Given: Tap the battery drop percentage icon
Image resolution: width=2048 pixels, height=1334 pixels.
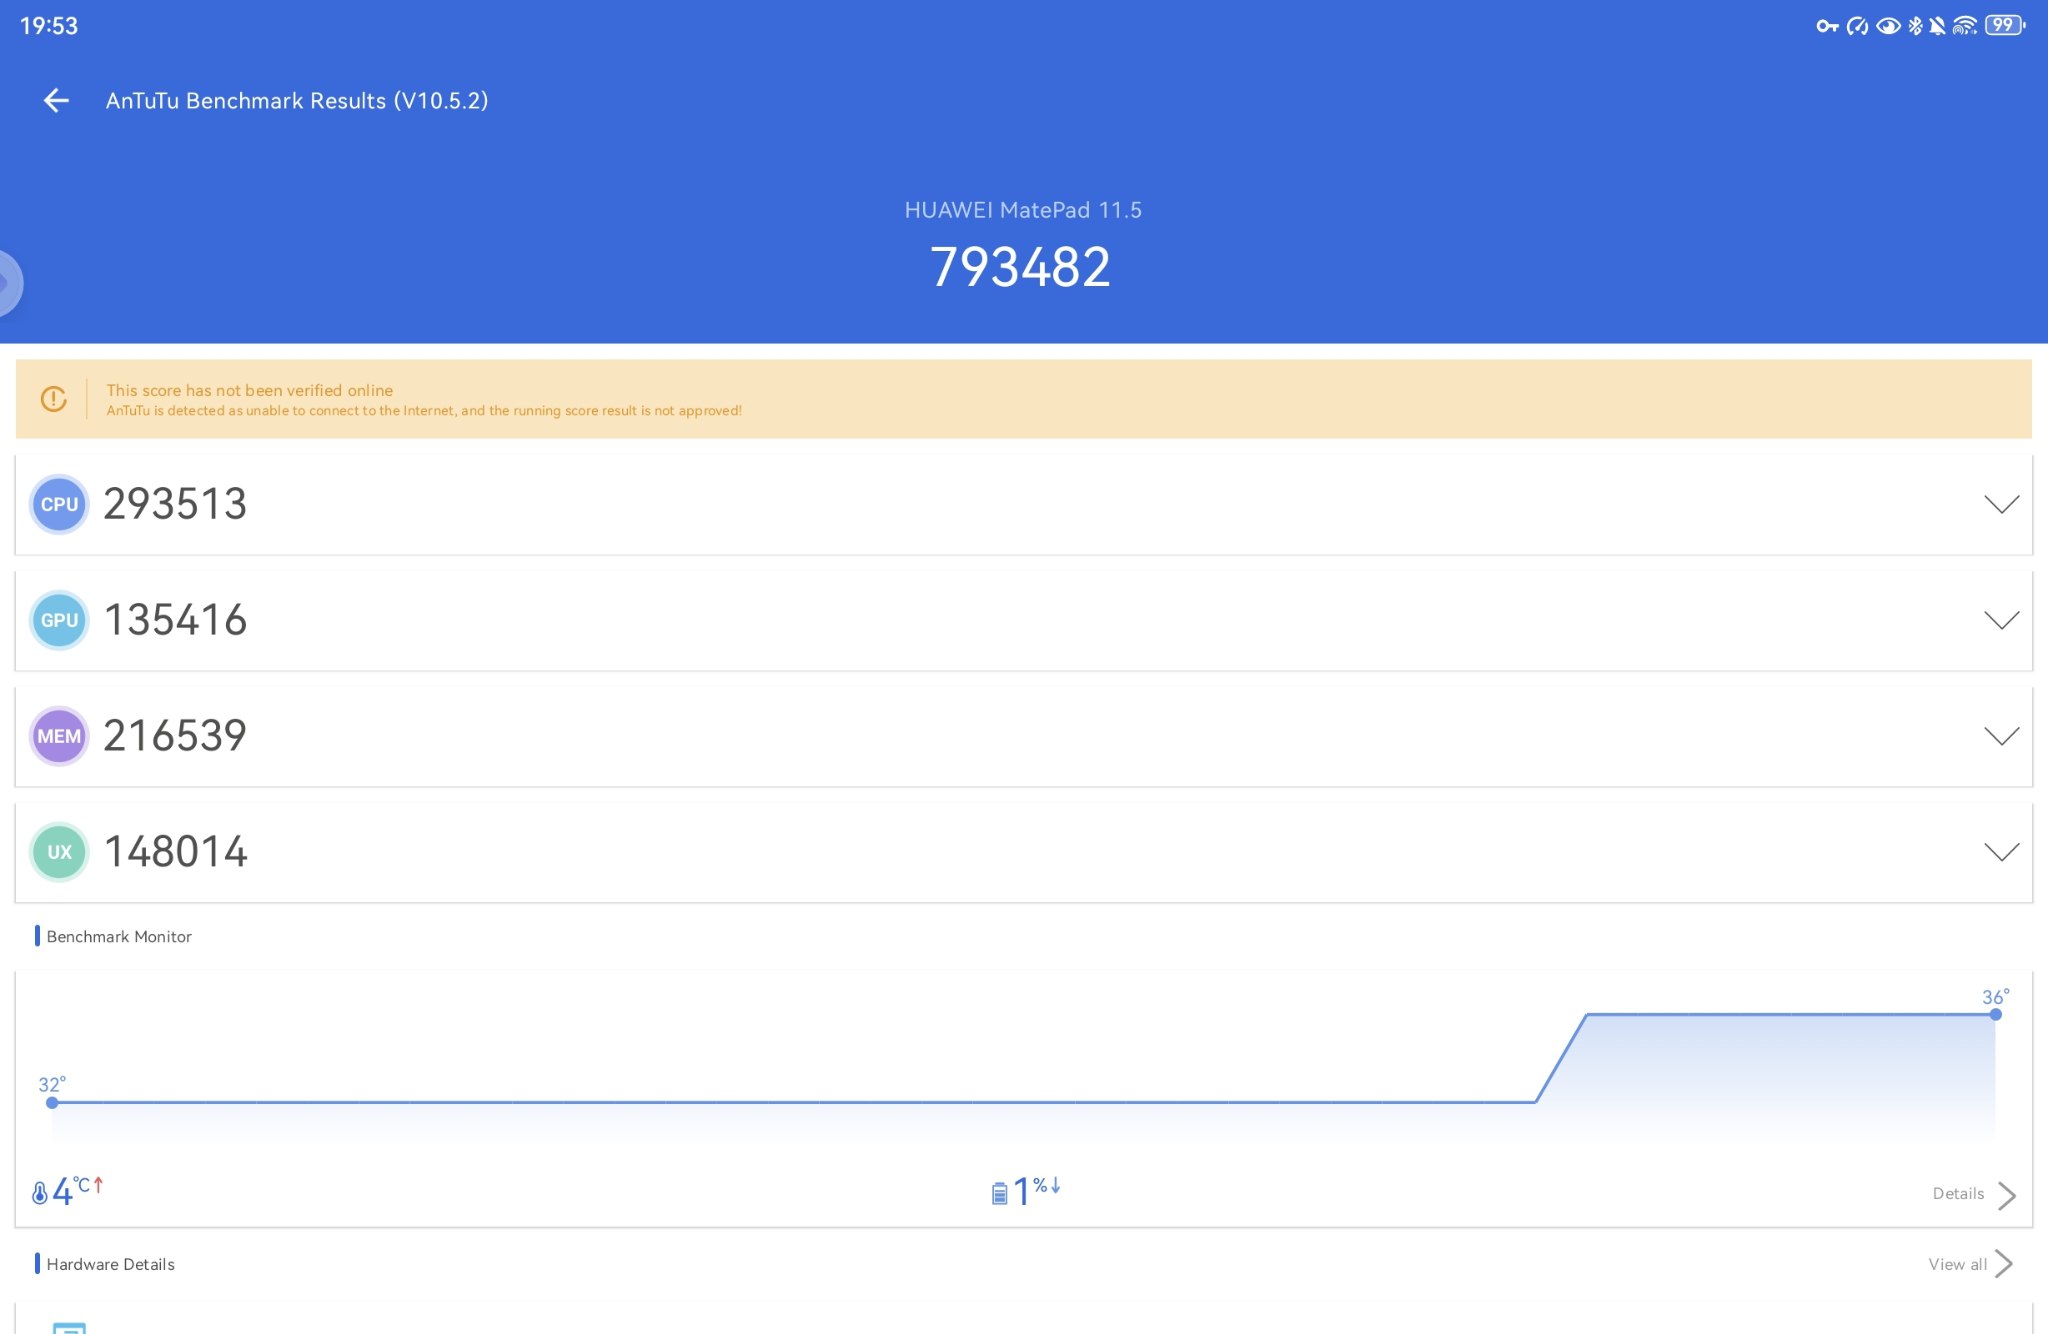Looking at the screenshot, I should coord(999,1192).
